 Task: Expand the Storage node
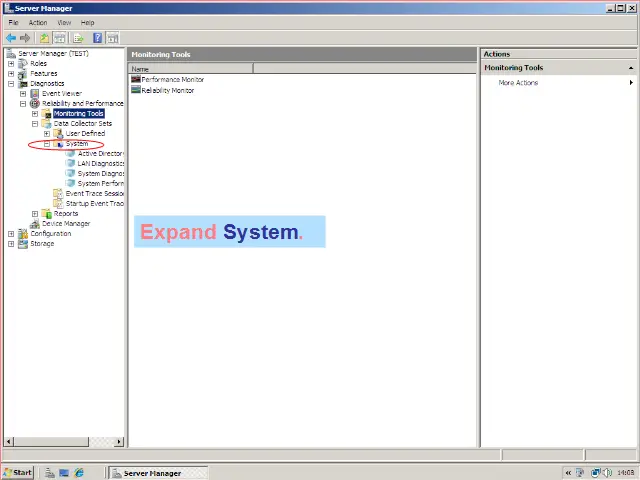coord(11,244)
